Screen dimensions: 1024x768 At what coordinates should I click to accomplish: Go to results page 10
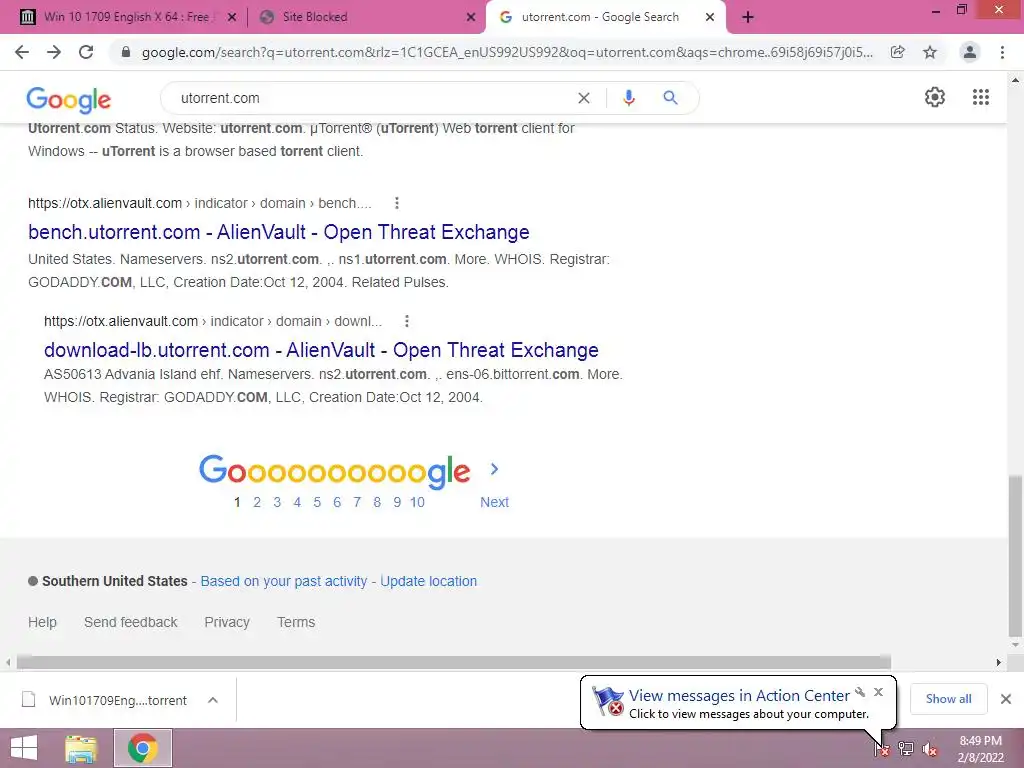417,502
